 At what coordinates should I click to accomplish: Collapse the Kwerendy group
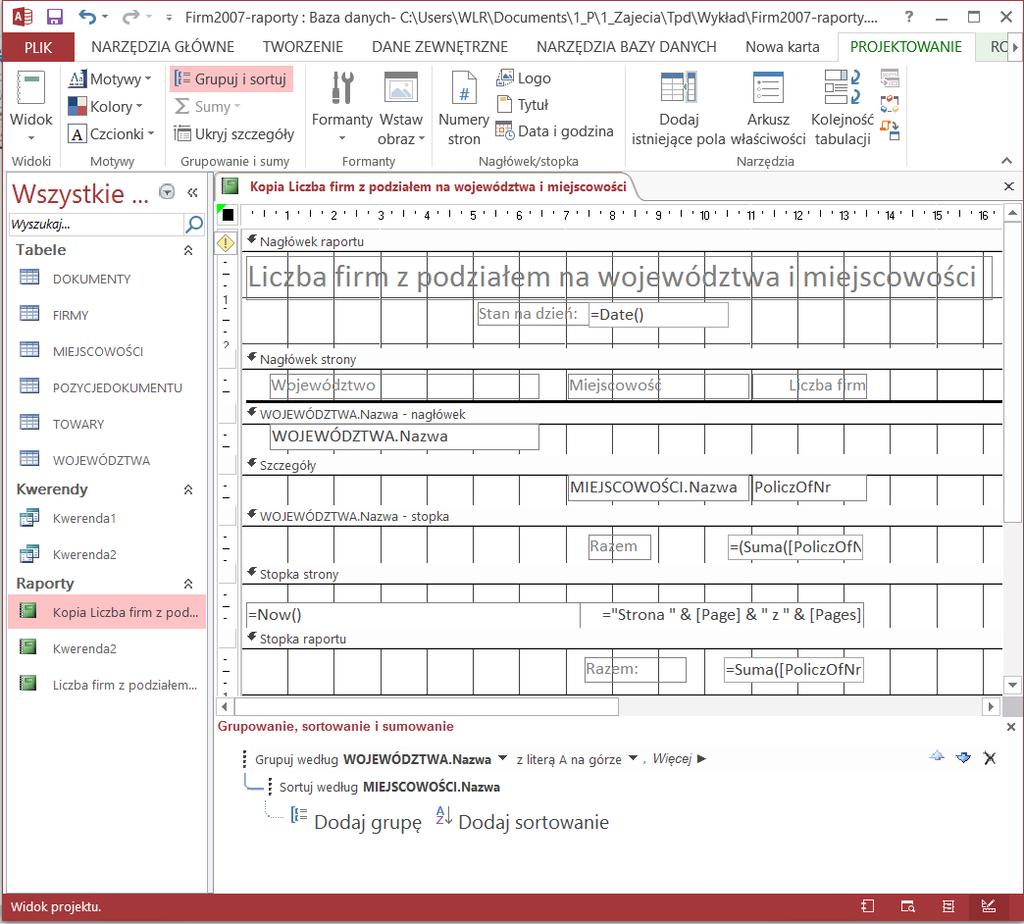[x=188, y=490]
